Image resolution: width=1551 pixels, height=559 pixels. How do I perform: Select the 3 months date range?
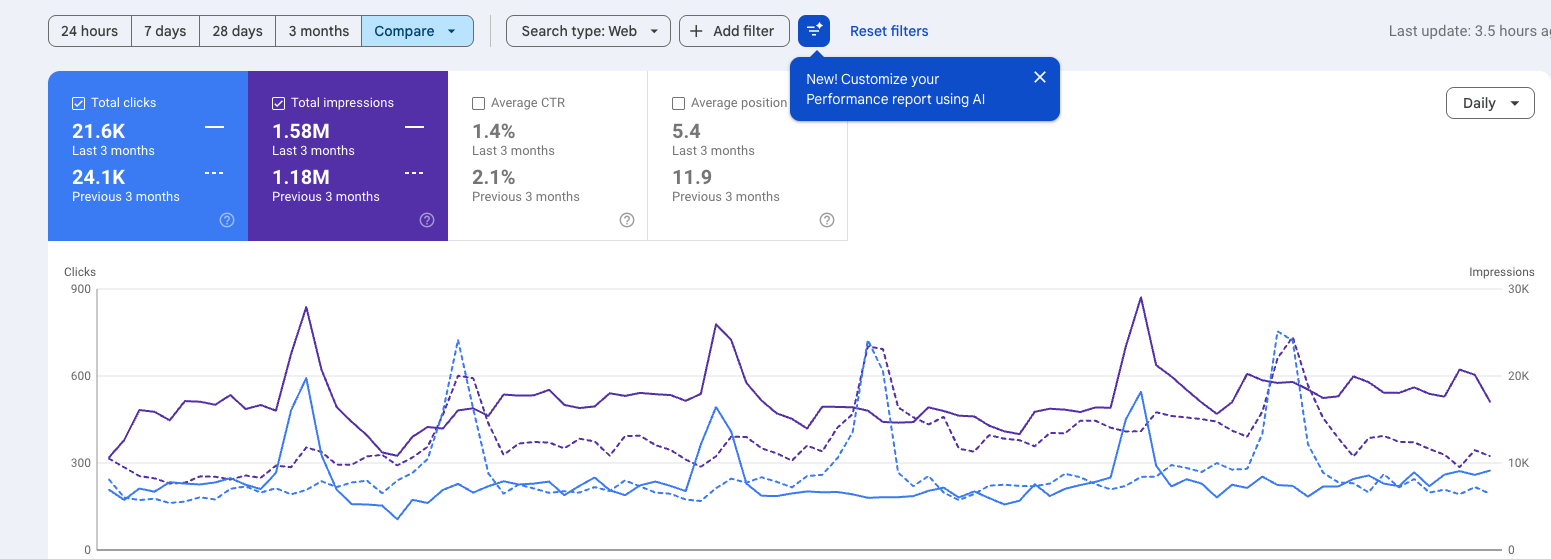[319, 31]
